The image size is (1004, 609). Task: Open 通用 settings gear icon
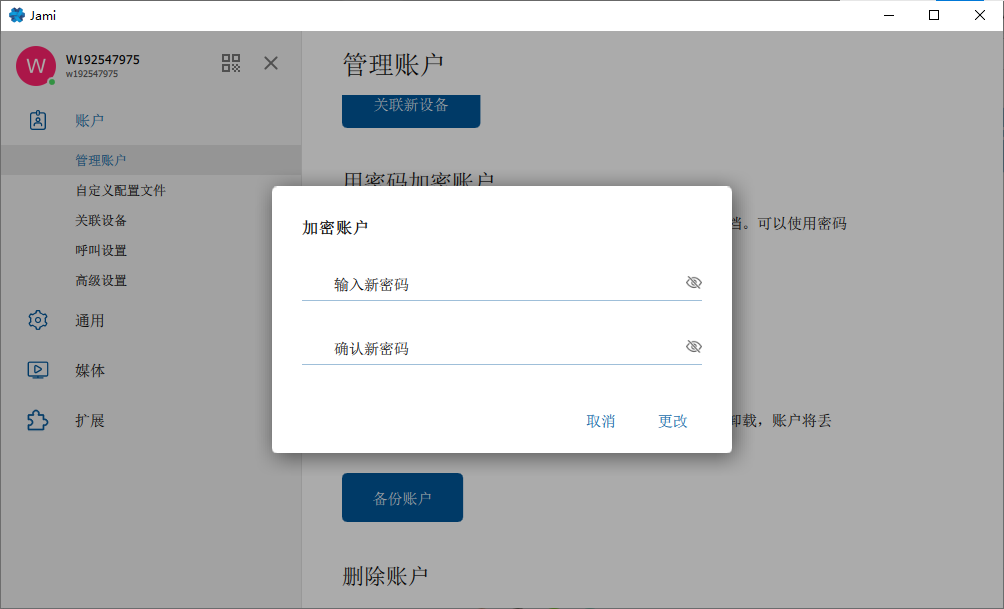click(38, 320)
